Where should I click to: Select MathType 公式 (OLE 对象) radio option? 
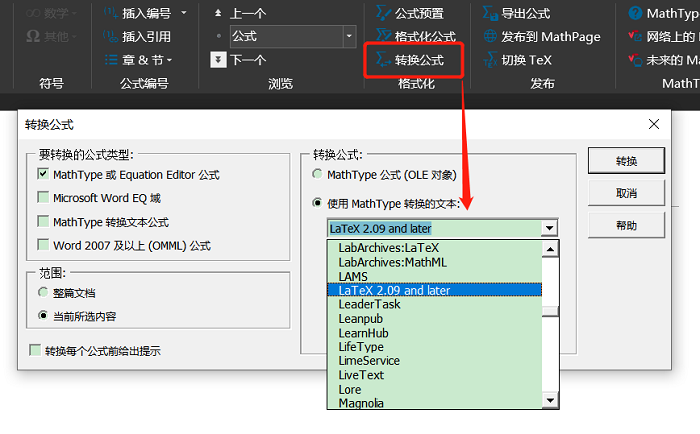[x=317, y=174]
